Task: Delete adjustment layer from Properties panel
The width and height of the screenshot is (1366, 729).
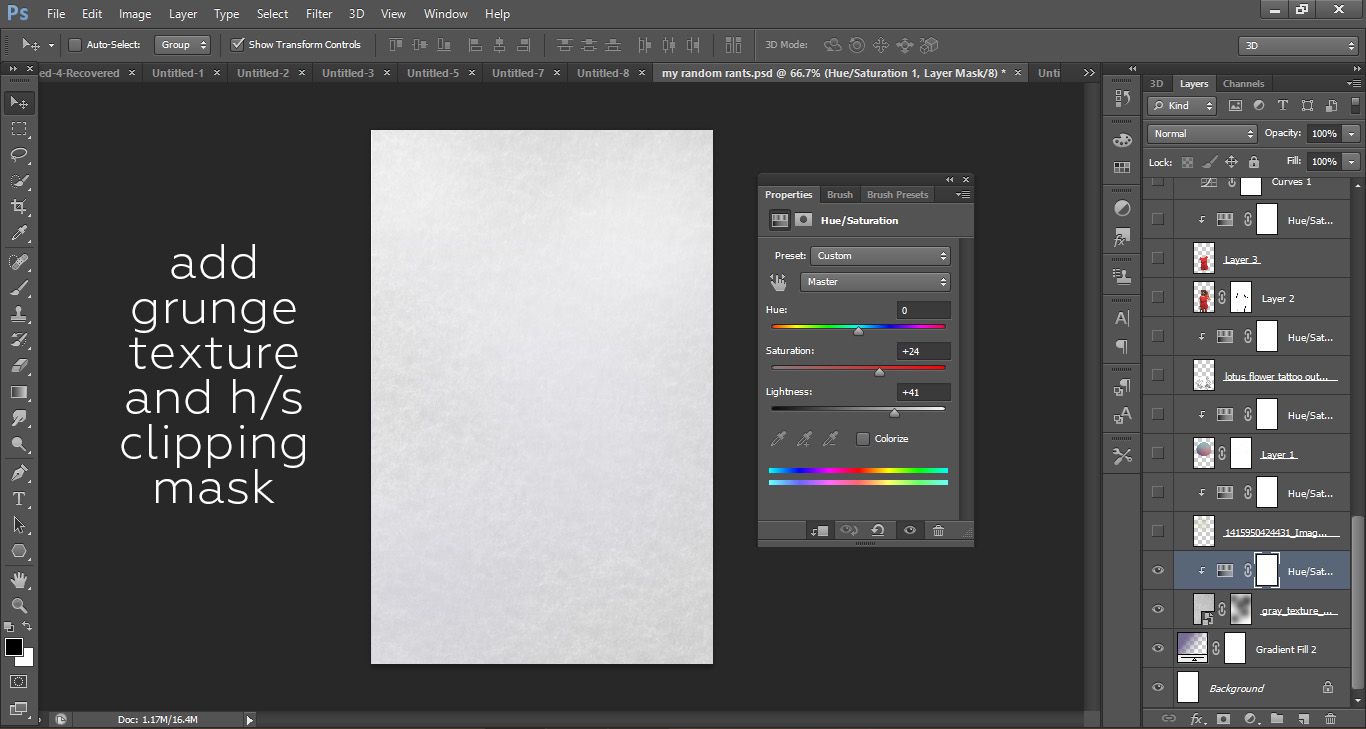Action: coord(938,531)
